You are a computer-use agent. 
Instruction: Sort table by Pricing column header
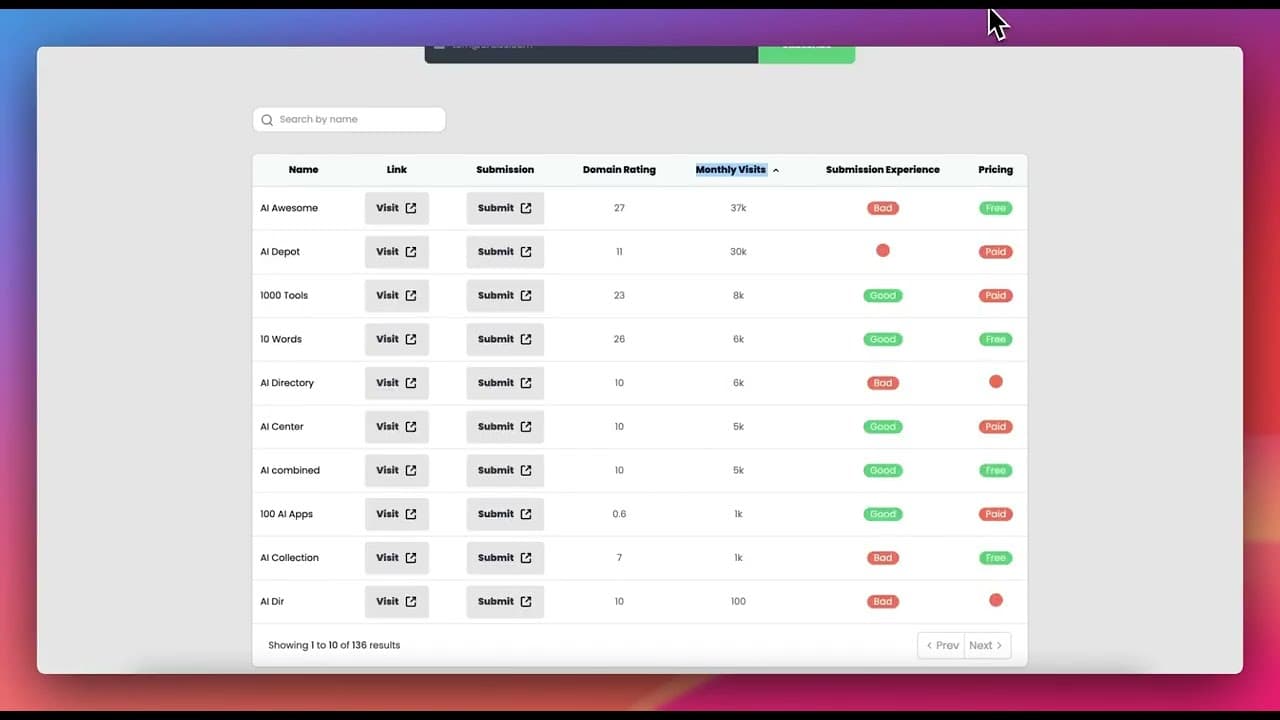pos(995,170)
